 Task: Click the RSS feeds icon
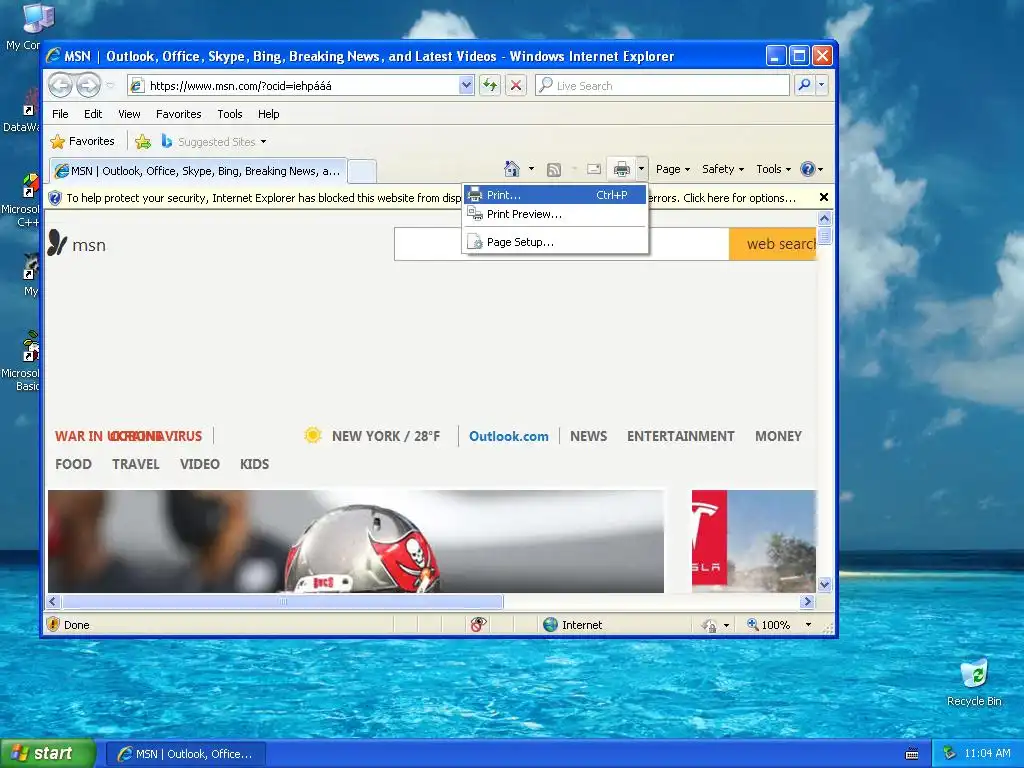click(554, 170)
